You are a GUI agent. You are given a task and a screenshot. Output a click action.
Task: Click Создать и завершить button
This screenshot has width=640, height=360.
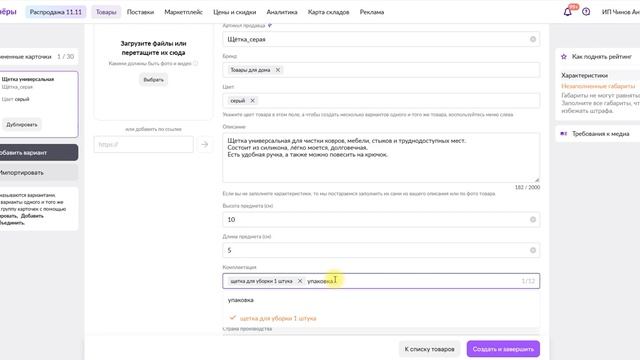[503, 349]
